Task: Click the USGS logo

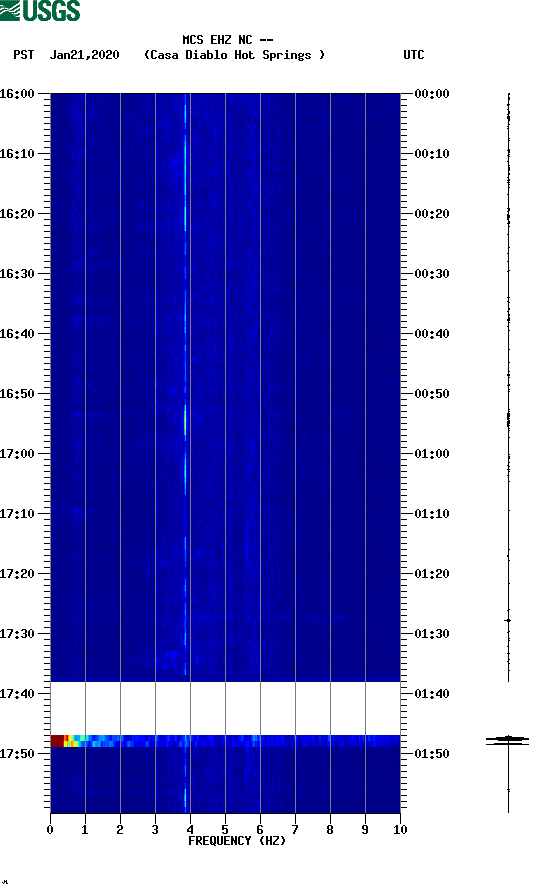Action: 40,10
